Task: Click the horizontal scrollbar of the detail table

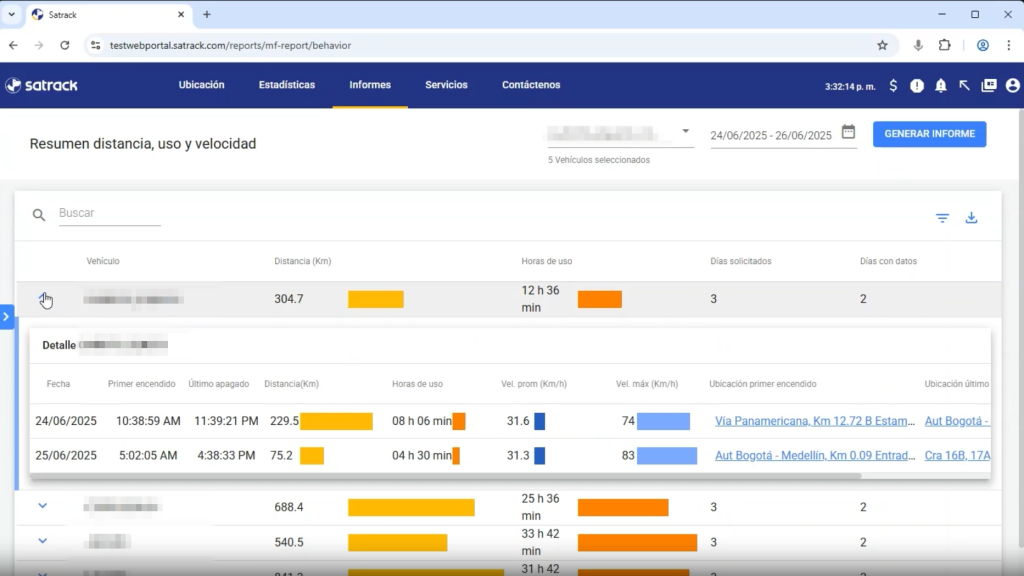Action: point(445,475)
